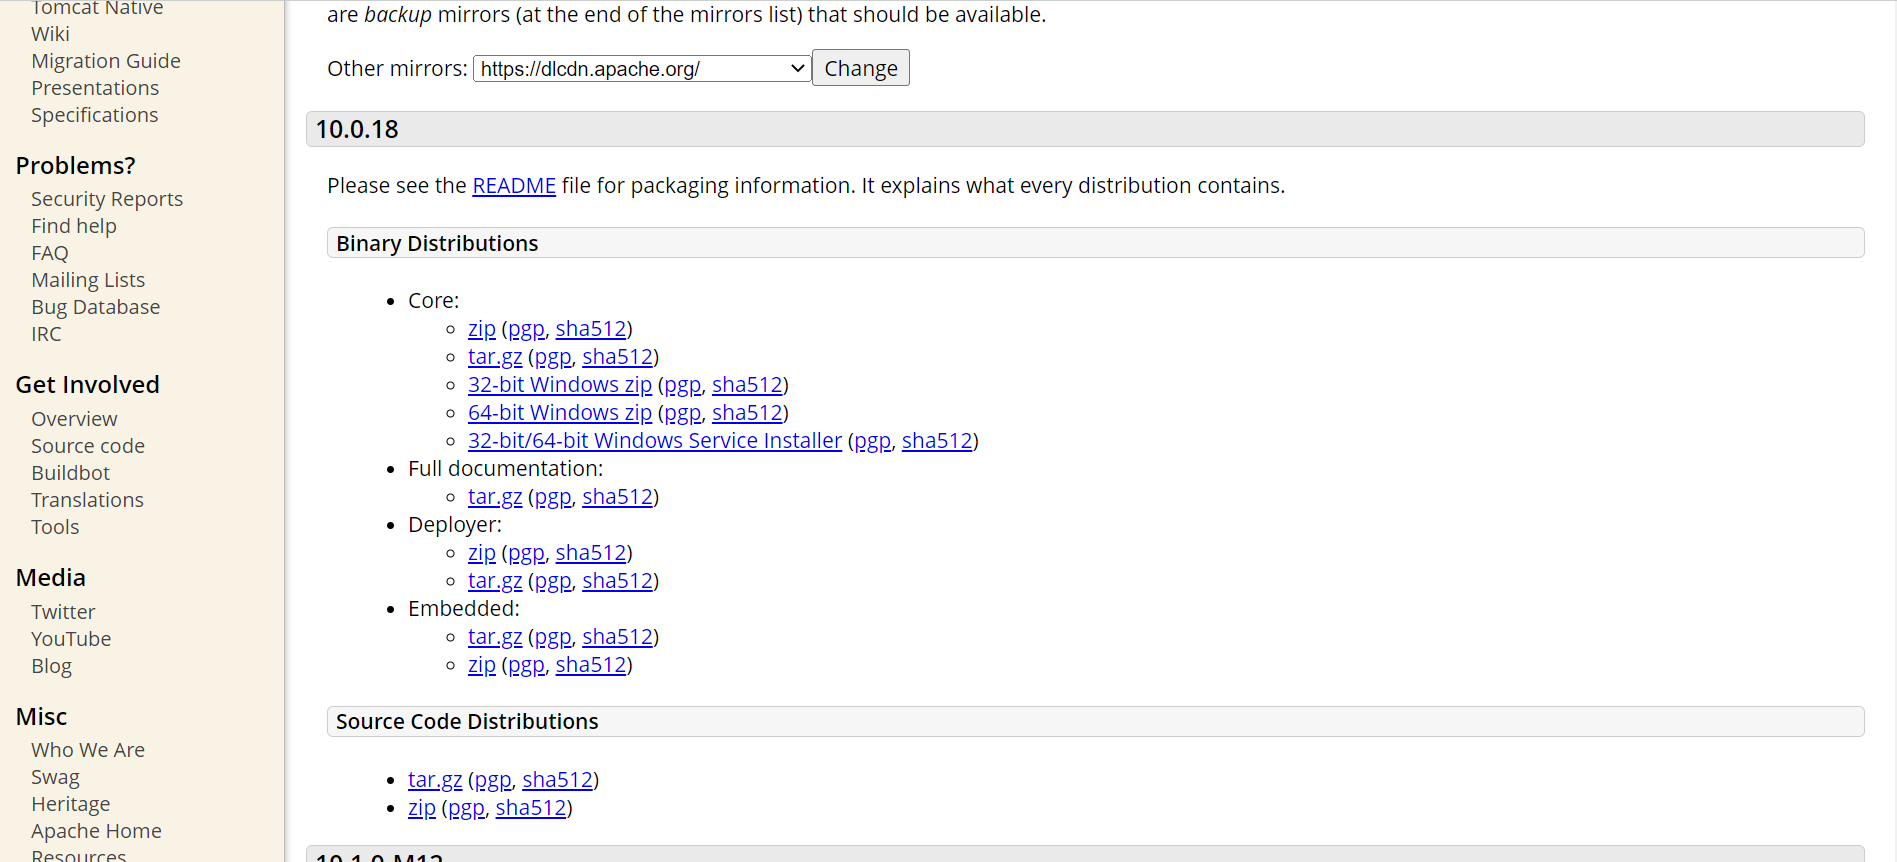Open Blog under Media
The width and height of the screenshot is (1897, 862).
click(x=51, y=666)
